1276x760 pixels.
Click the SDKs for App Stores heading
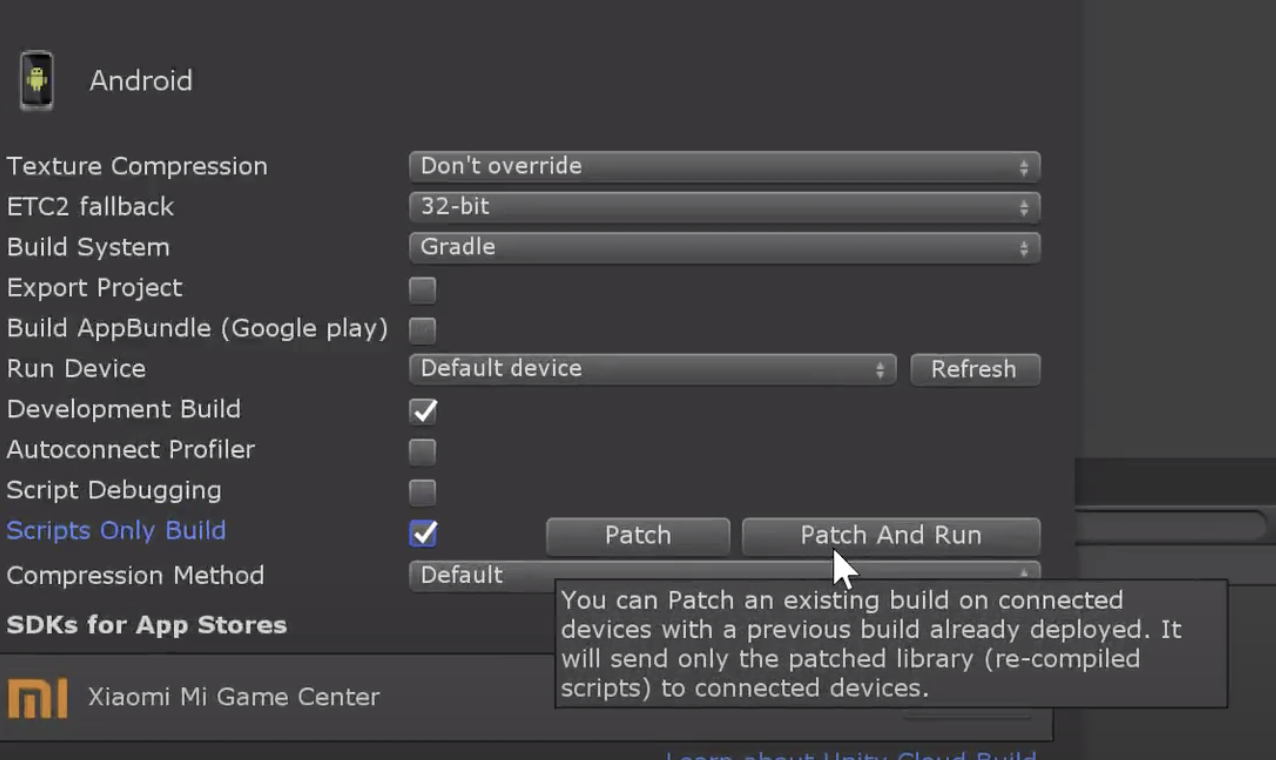pos(147,625)
